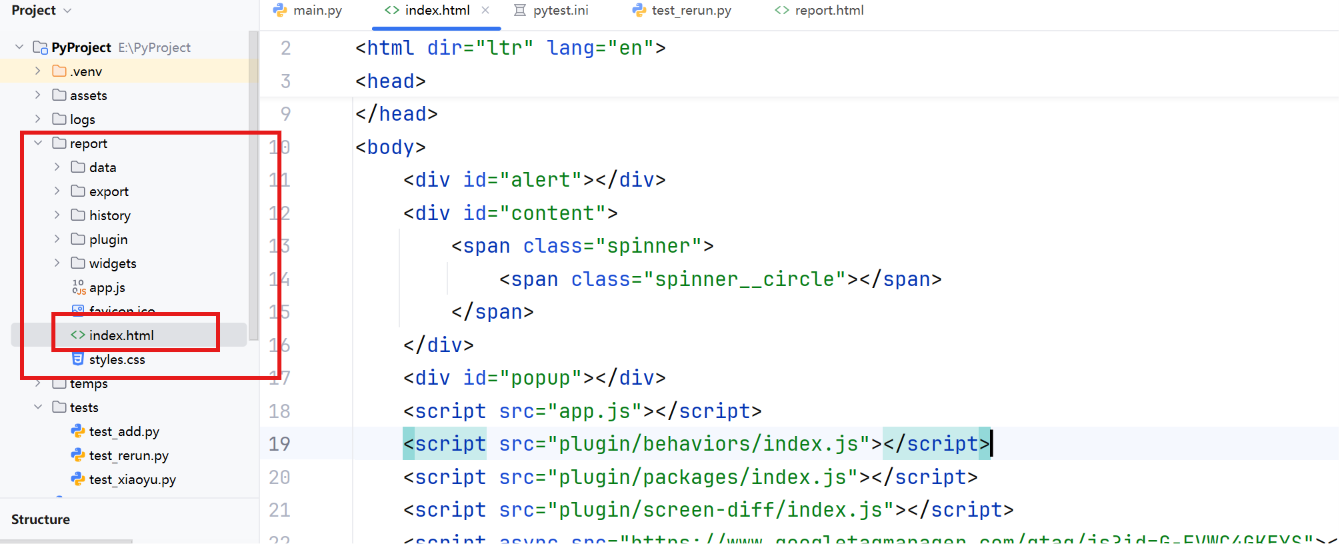Click the data folder icon
Screen dimensions: 1339x544
tap(78, 167)
